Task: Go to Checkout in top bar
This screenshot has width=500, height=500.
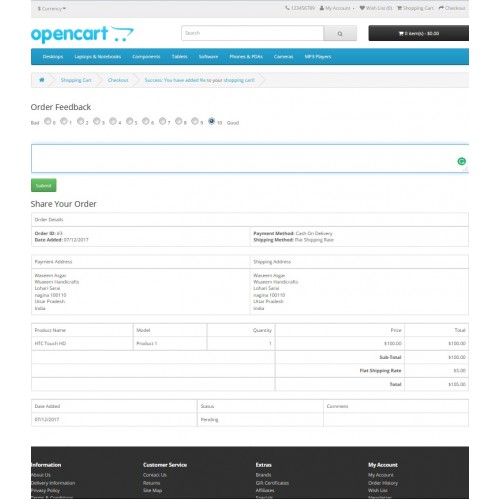Action: coord(452,8)
